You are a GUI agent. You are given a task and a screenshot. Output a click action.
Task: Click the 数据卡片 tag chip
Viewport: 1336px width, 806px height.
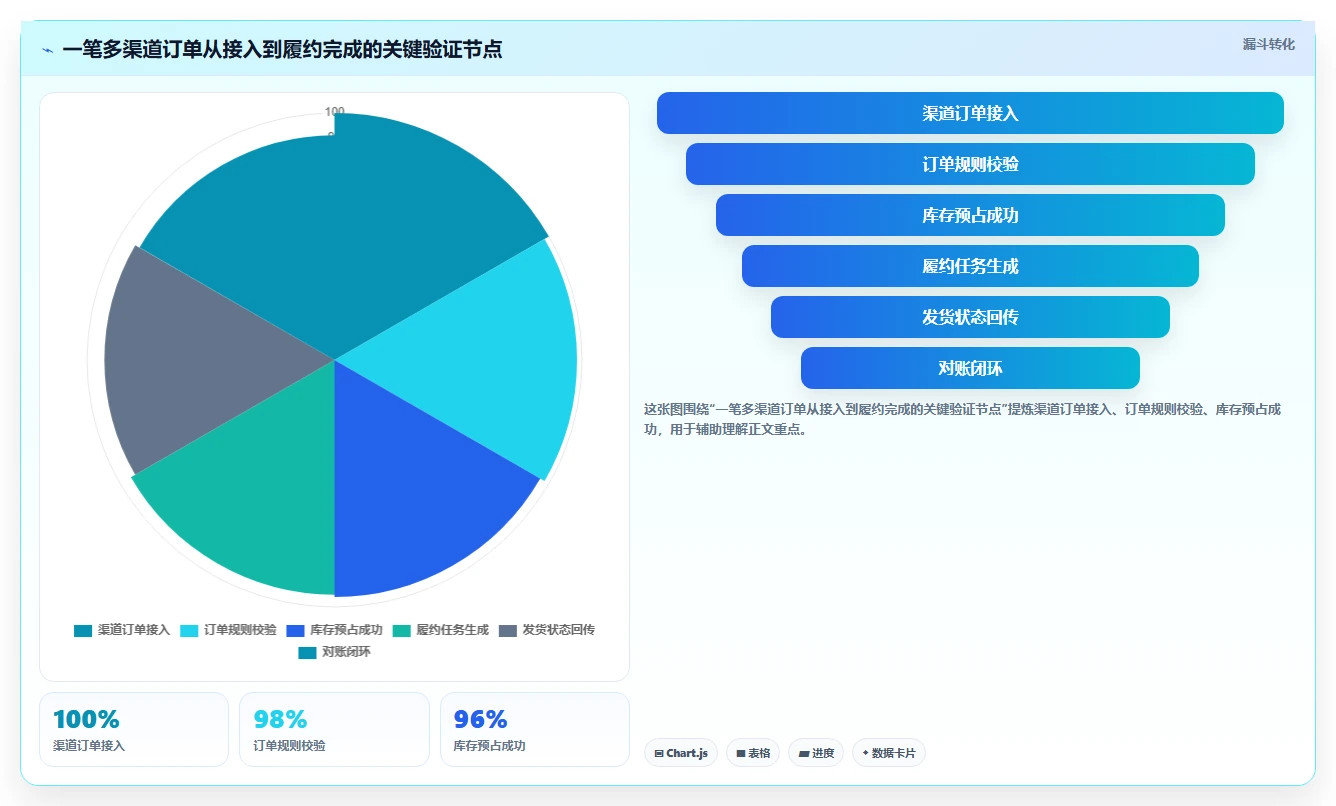tap(889, 753)
